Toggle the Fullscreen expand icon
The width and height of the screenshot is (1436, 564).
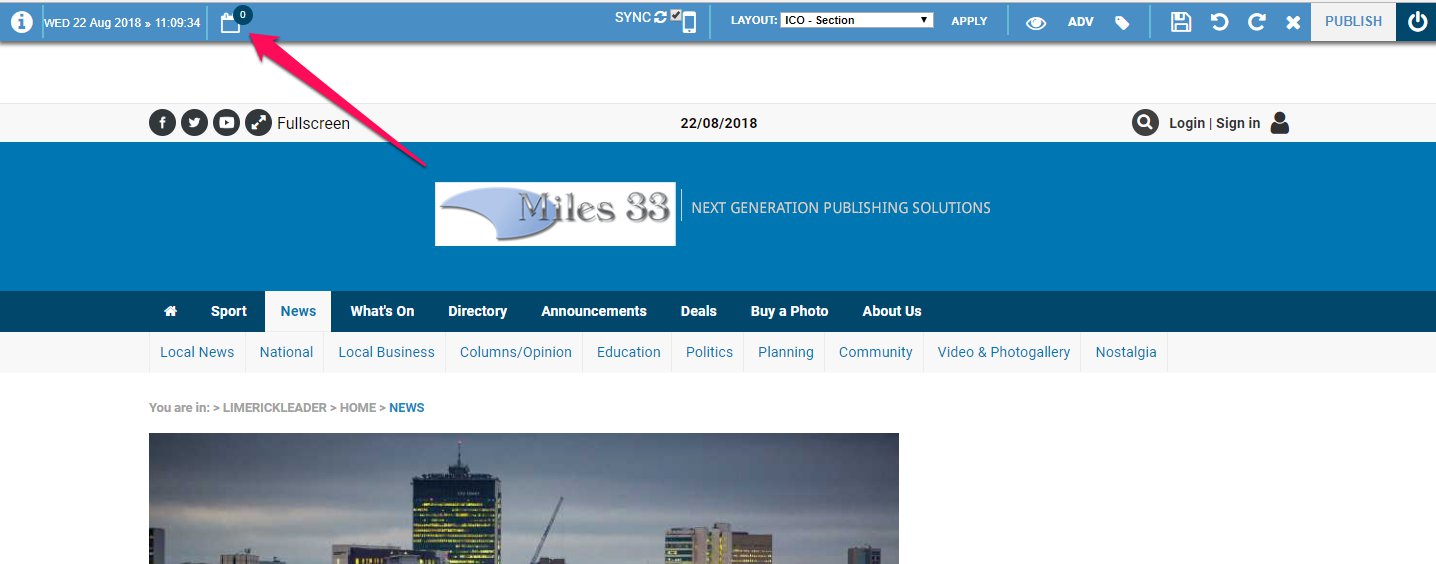[258, 123]
